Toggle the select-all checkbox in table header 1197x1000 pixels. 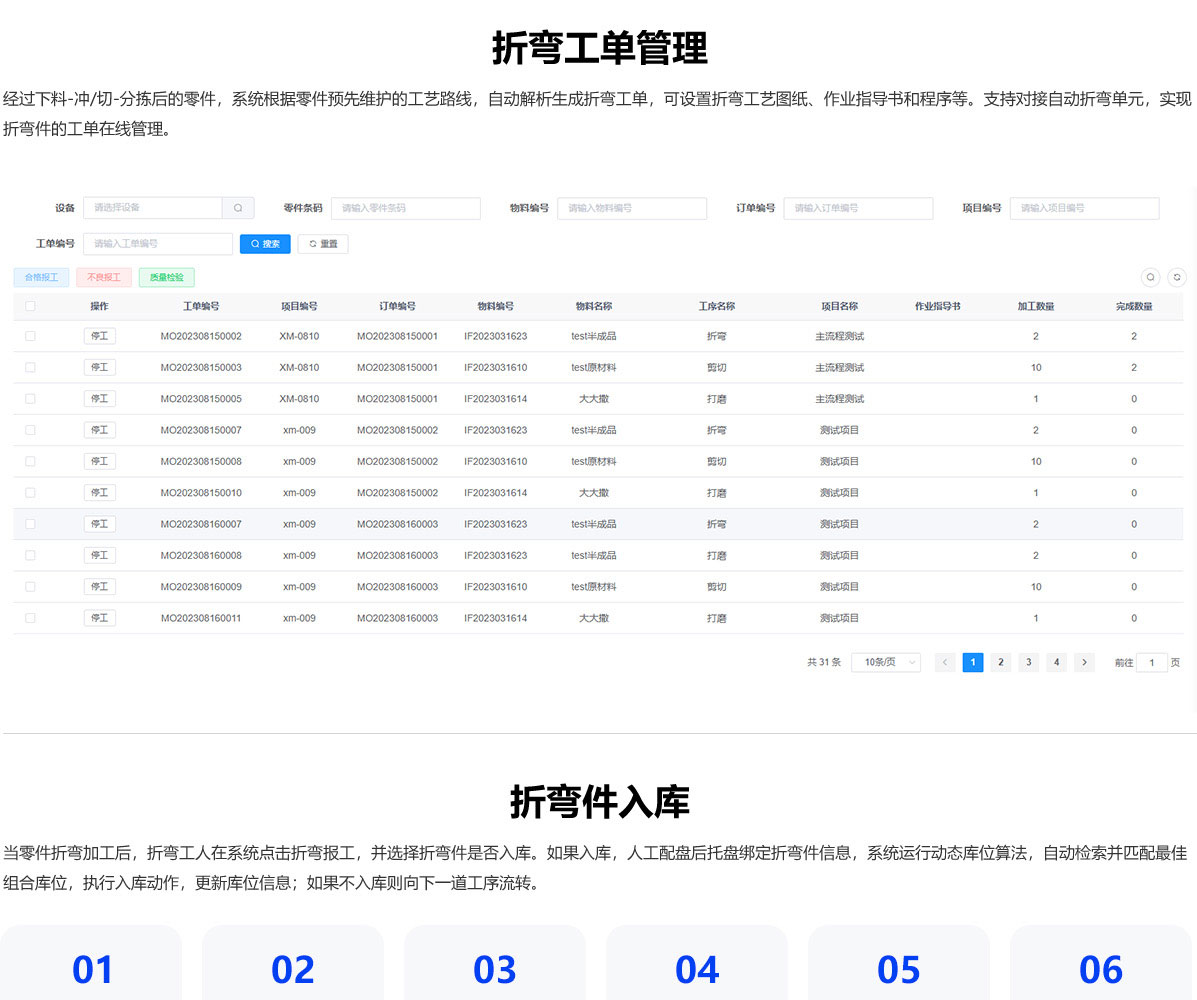[x=30, y=306]
